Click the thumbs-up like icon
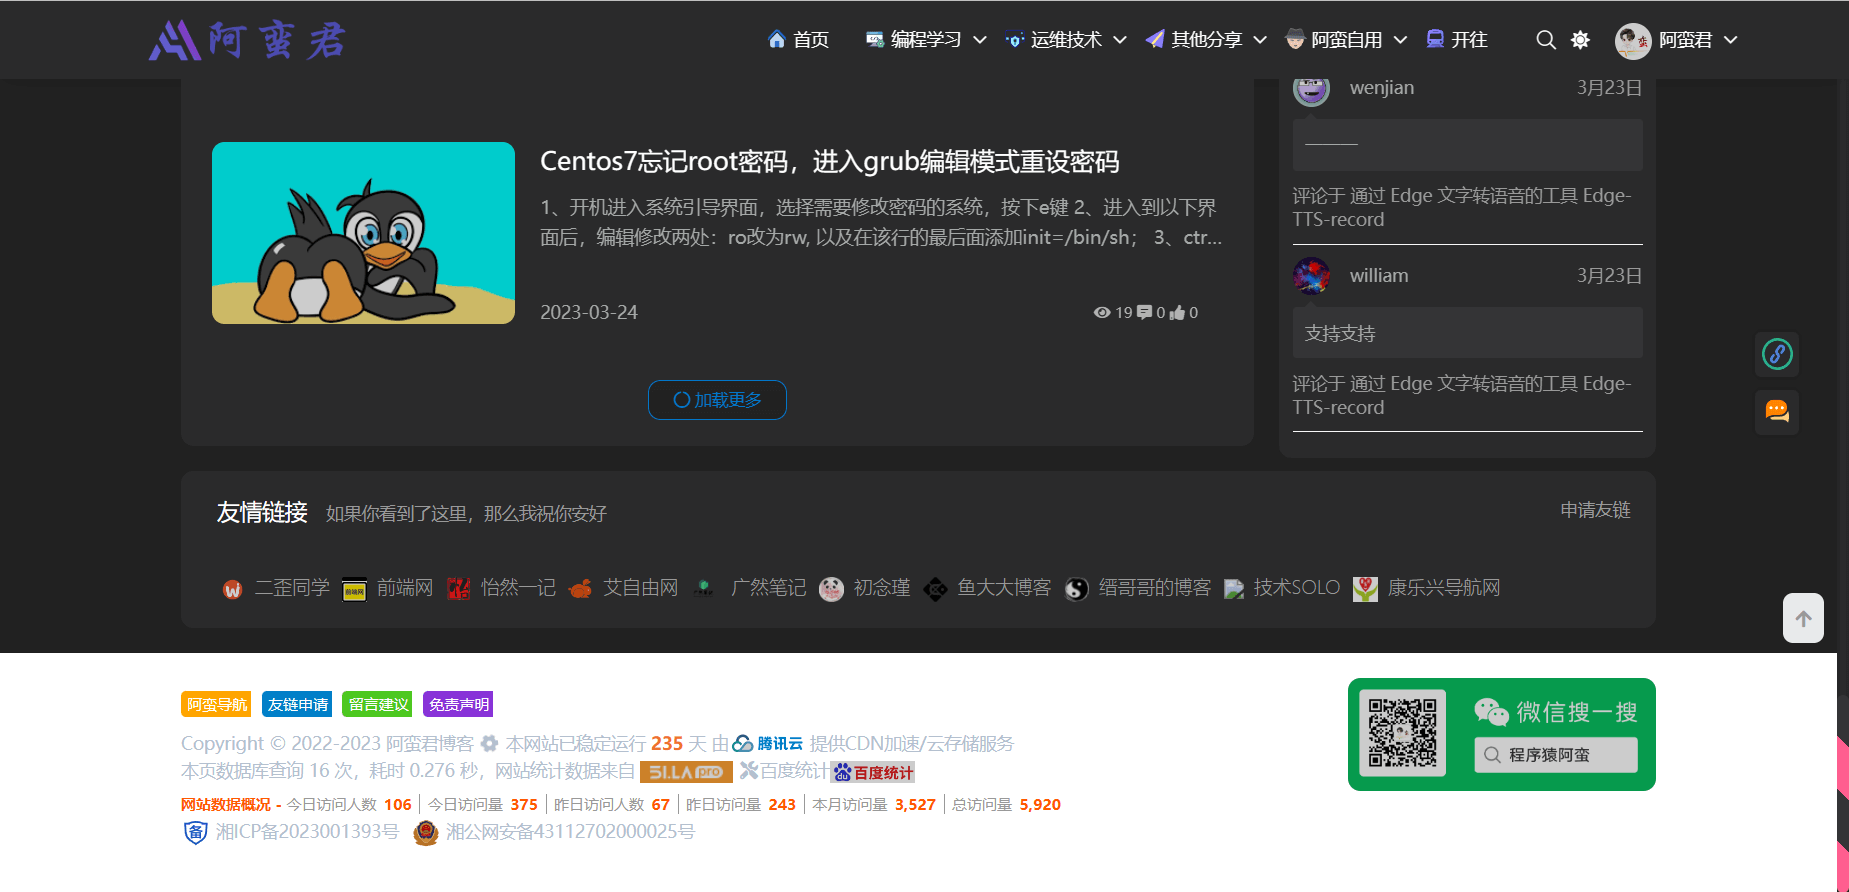Viewport: 1849px width, 892px height. pyautogui.click(x=1177, y=313)
